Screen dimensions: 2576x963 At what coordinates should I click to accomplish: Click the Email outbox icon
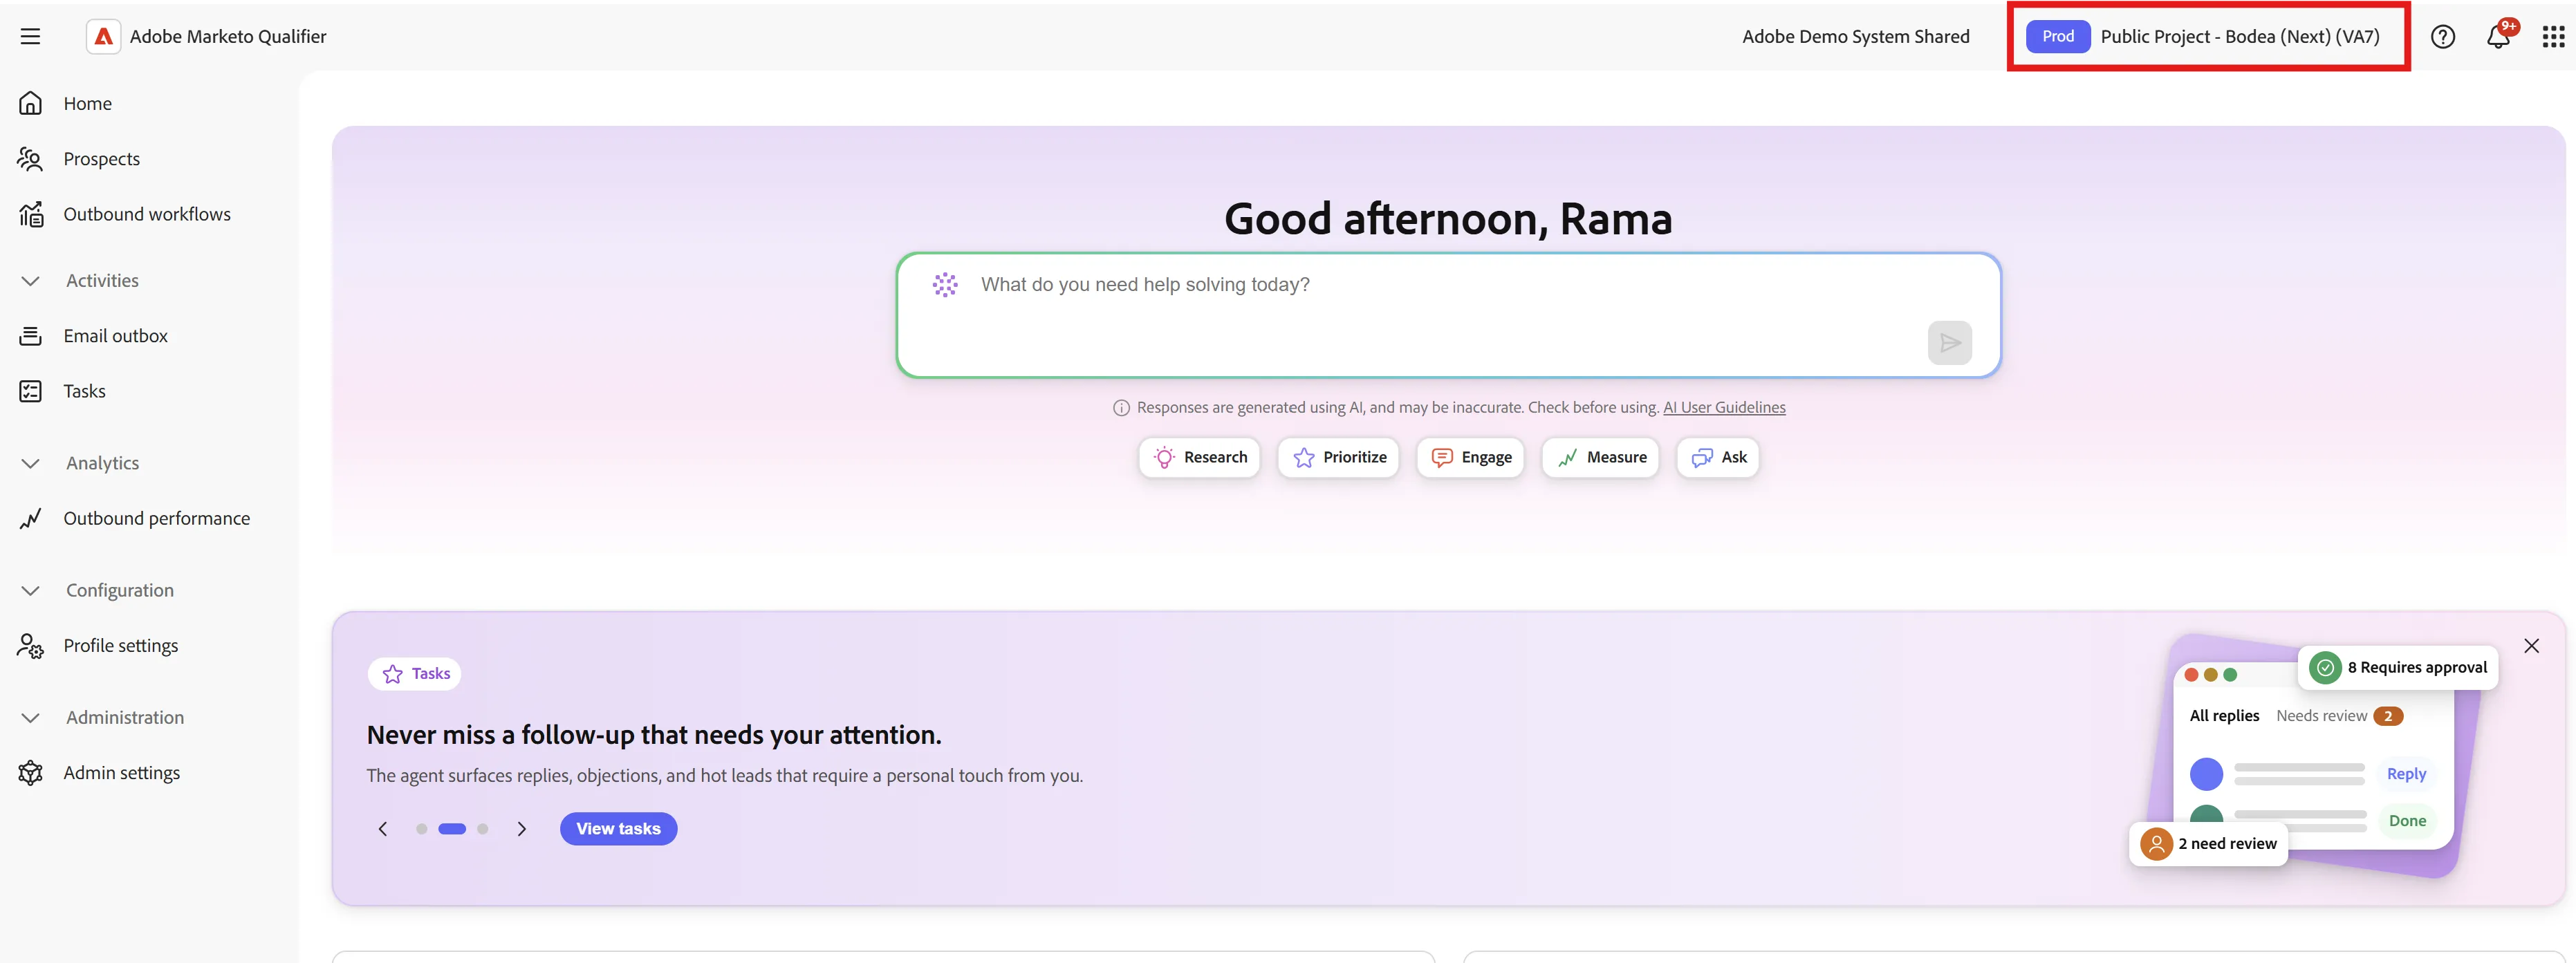coord(30,336)
